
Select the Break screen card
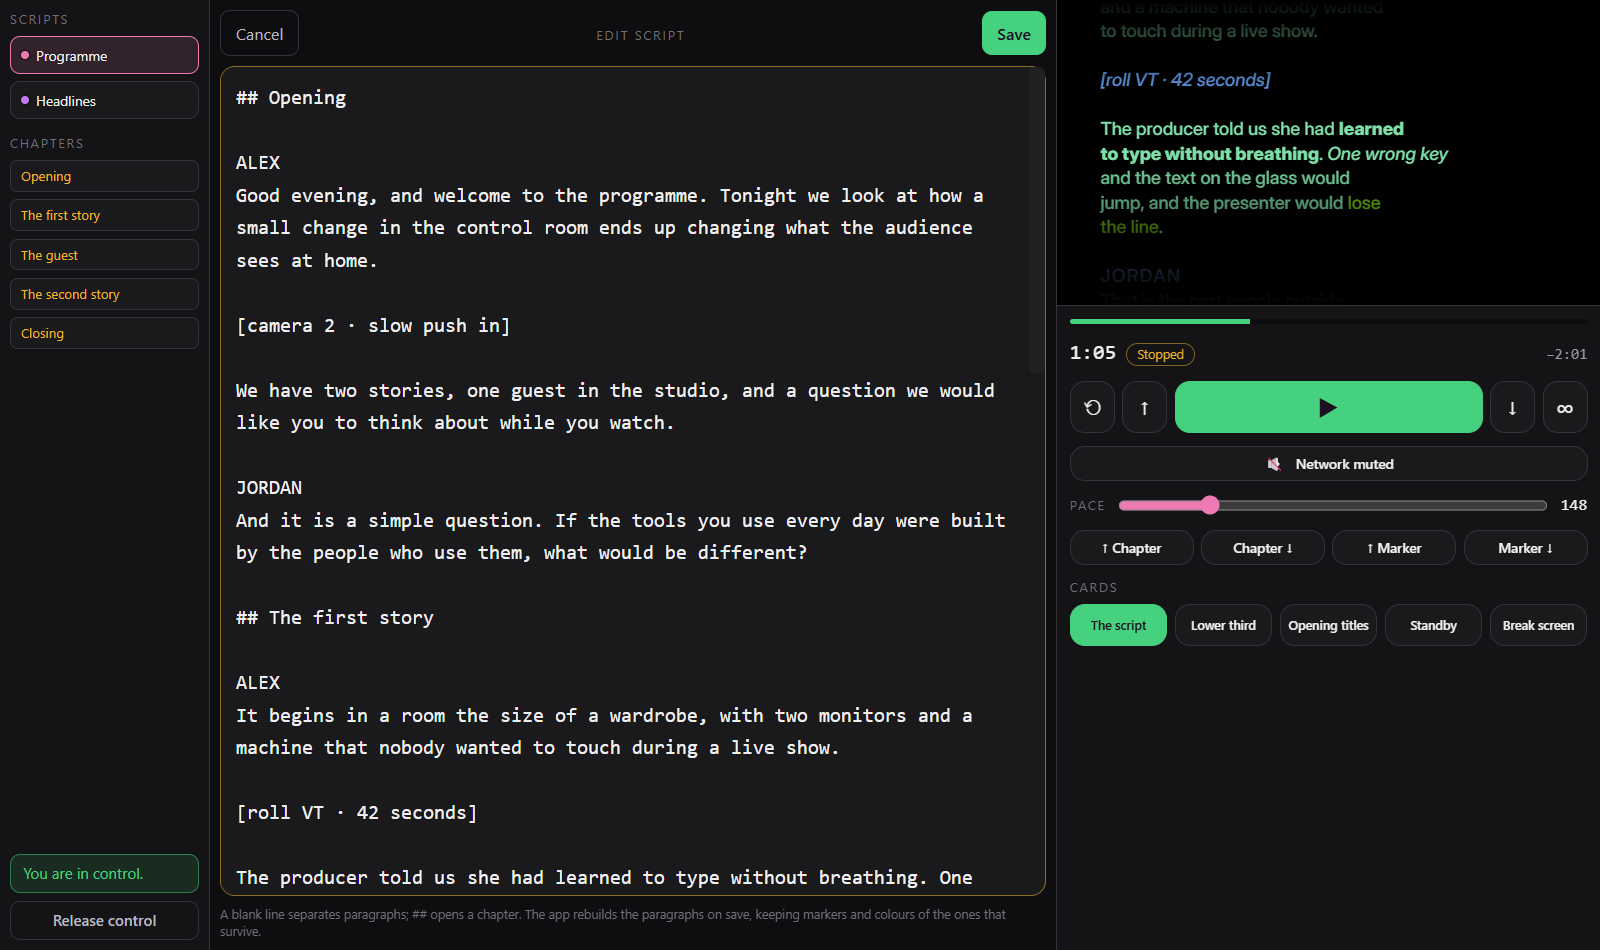click(x=1538, y=625)
